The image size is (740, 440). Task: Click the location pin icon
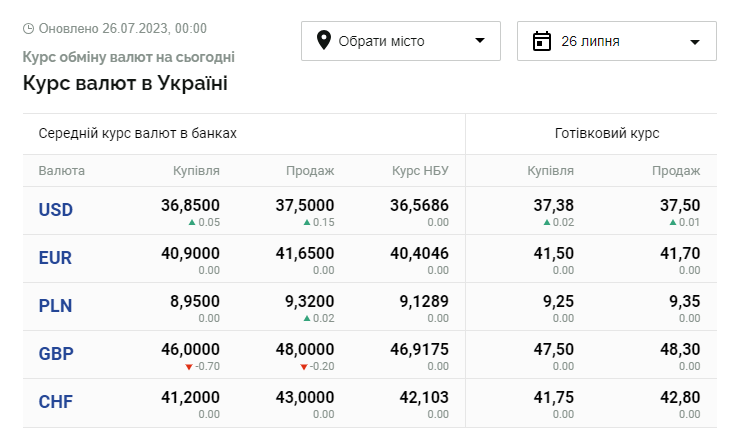pyautogui.click(x=323, y=41)
